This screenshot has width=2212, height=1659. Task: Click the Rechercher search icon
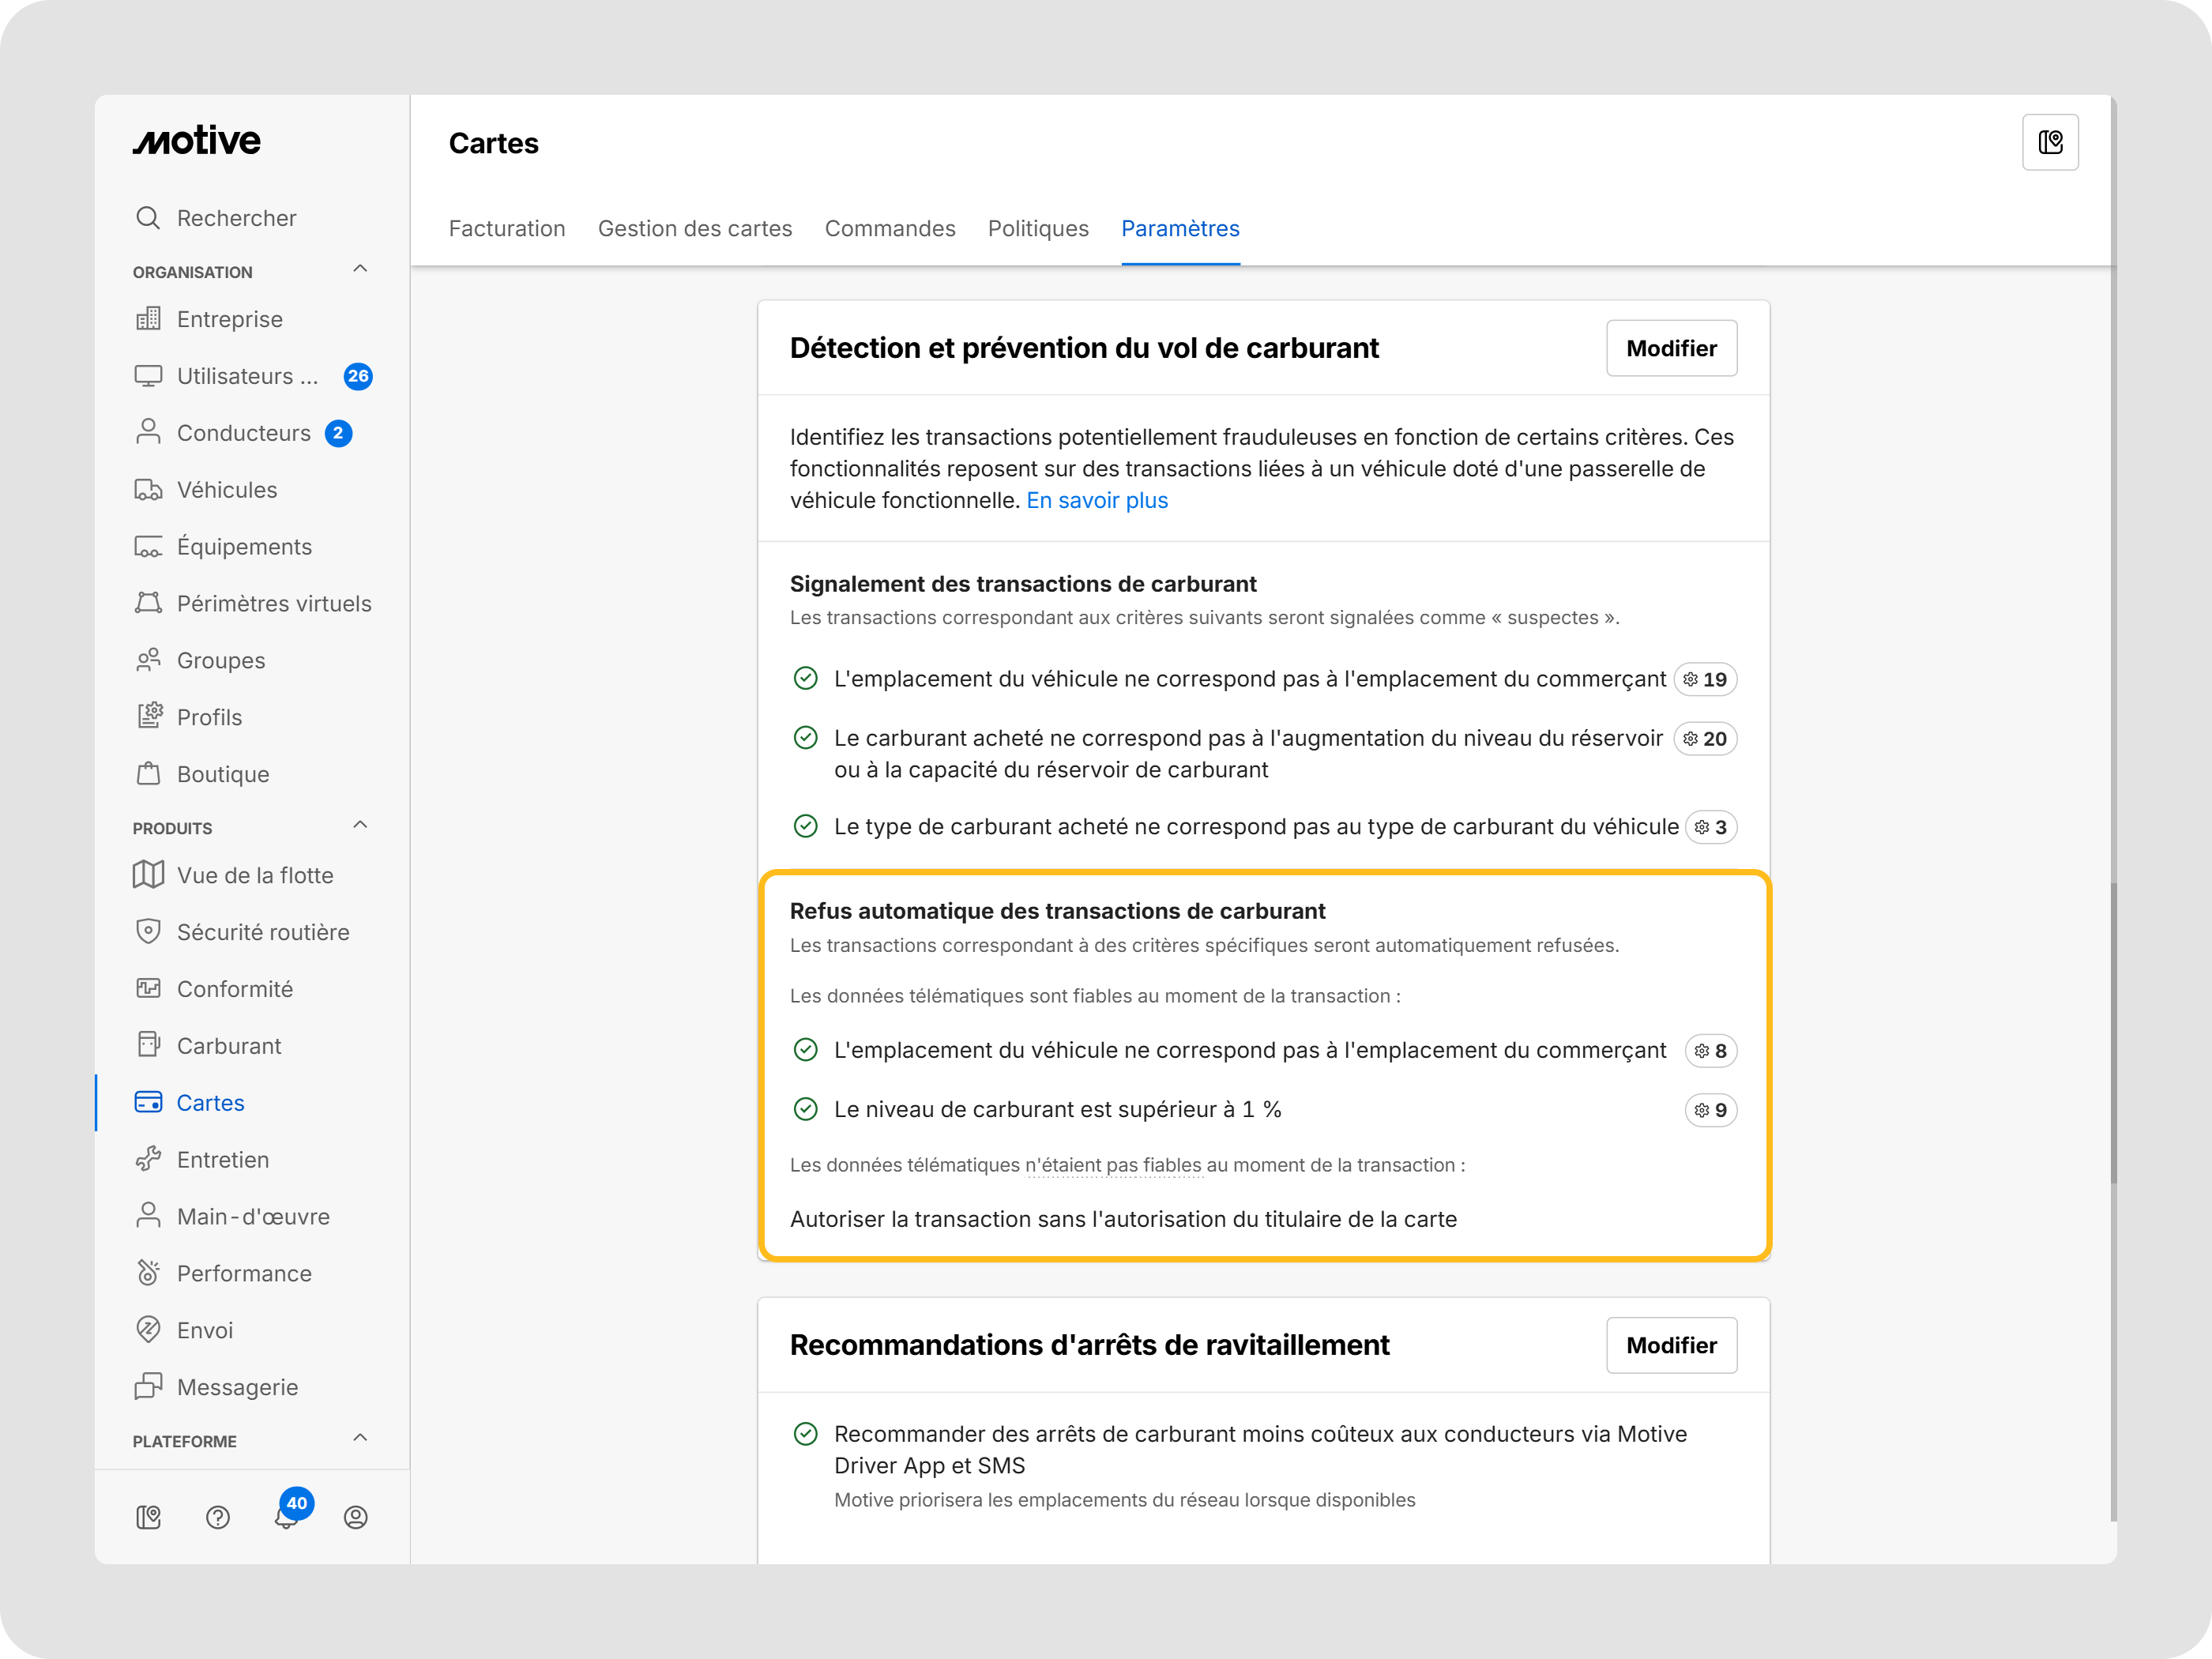click(x=148, y=218)
